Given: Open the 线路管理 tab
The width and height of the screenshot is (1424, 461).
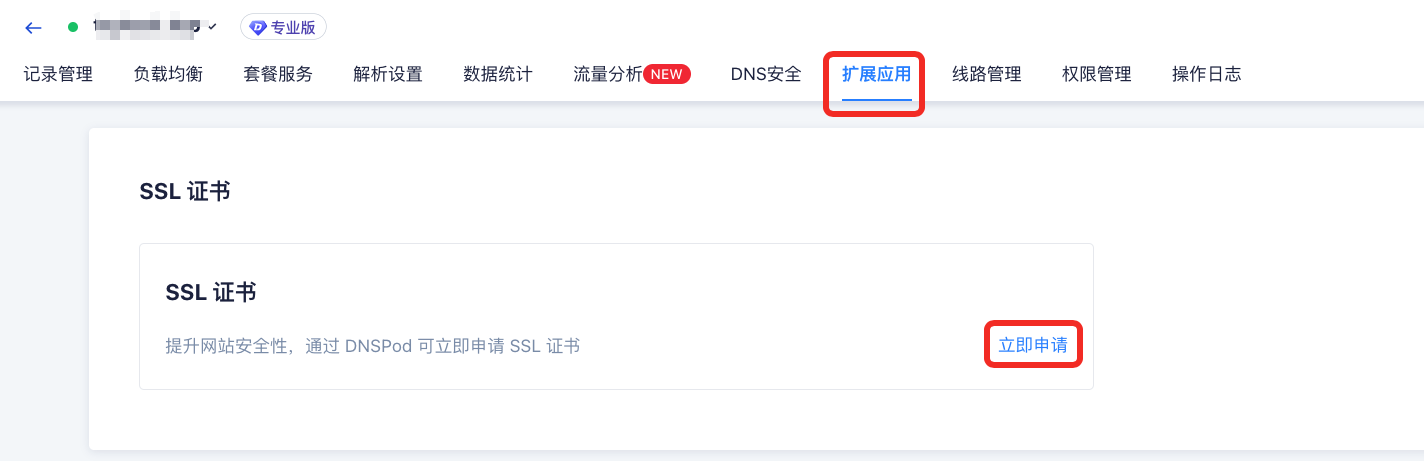Looking at the screenshot, I should (x=987, y=74).
